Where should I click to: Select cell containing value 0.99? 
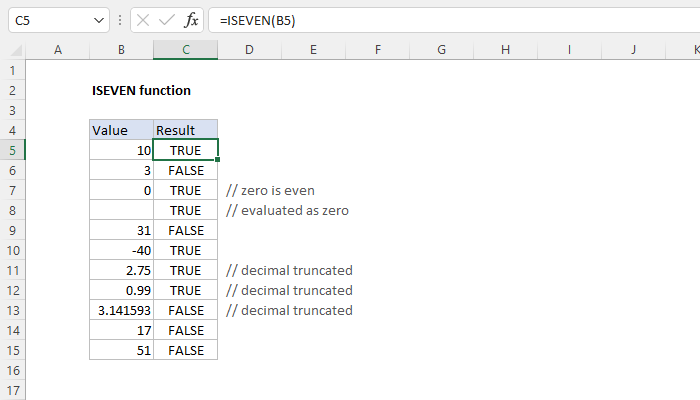(x=121, y=290)
